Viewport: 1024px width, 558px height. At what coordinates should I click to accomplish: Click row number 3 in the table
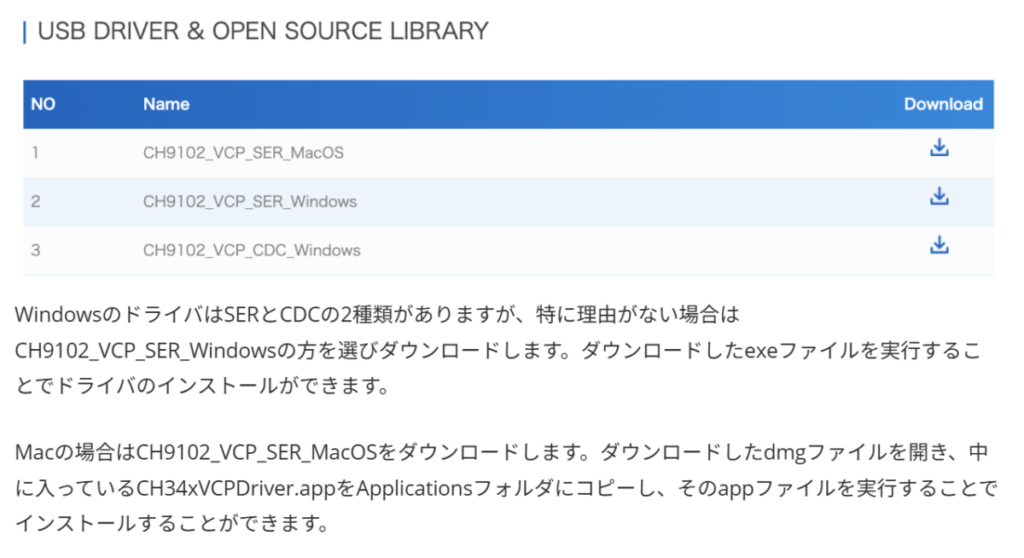pyautogui.click(x=35, y=249)
